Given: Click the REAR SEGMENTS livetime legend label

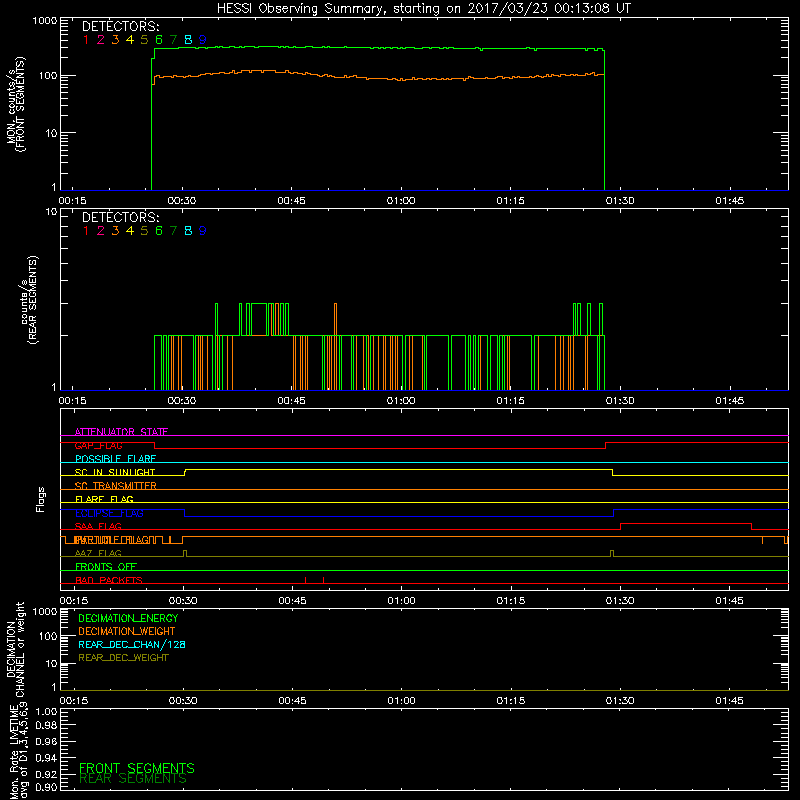Looking at the screenshot, I should click(x=133, y=779).
